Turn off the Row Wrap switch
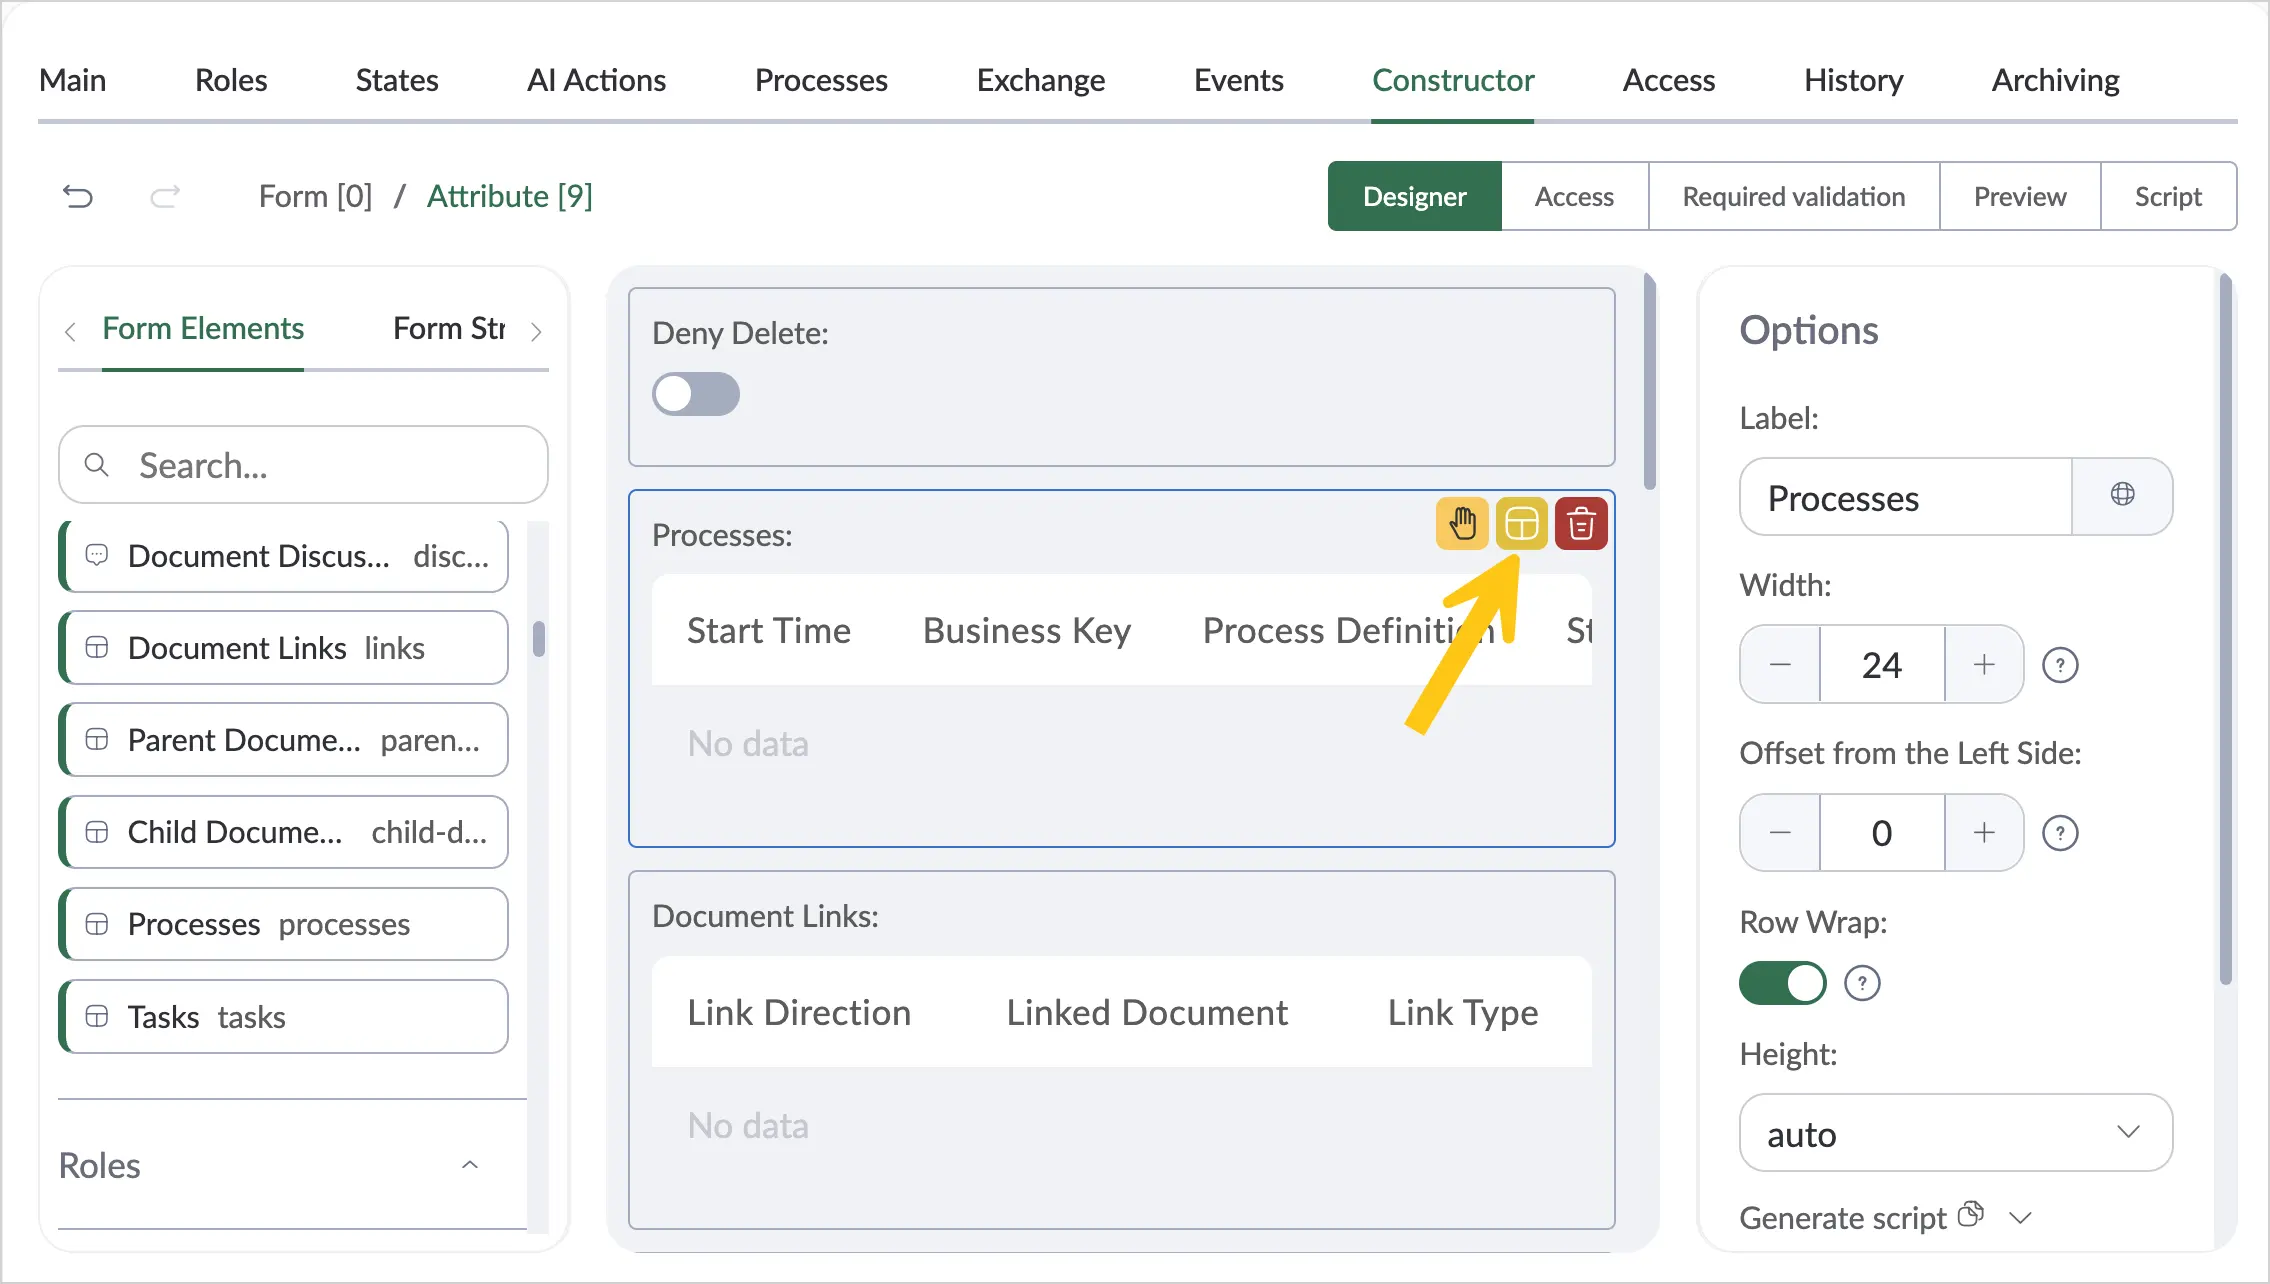Image resolution: width=2270 pixels, height=1284 pixels. click(1783, 983)
